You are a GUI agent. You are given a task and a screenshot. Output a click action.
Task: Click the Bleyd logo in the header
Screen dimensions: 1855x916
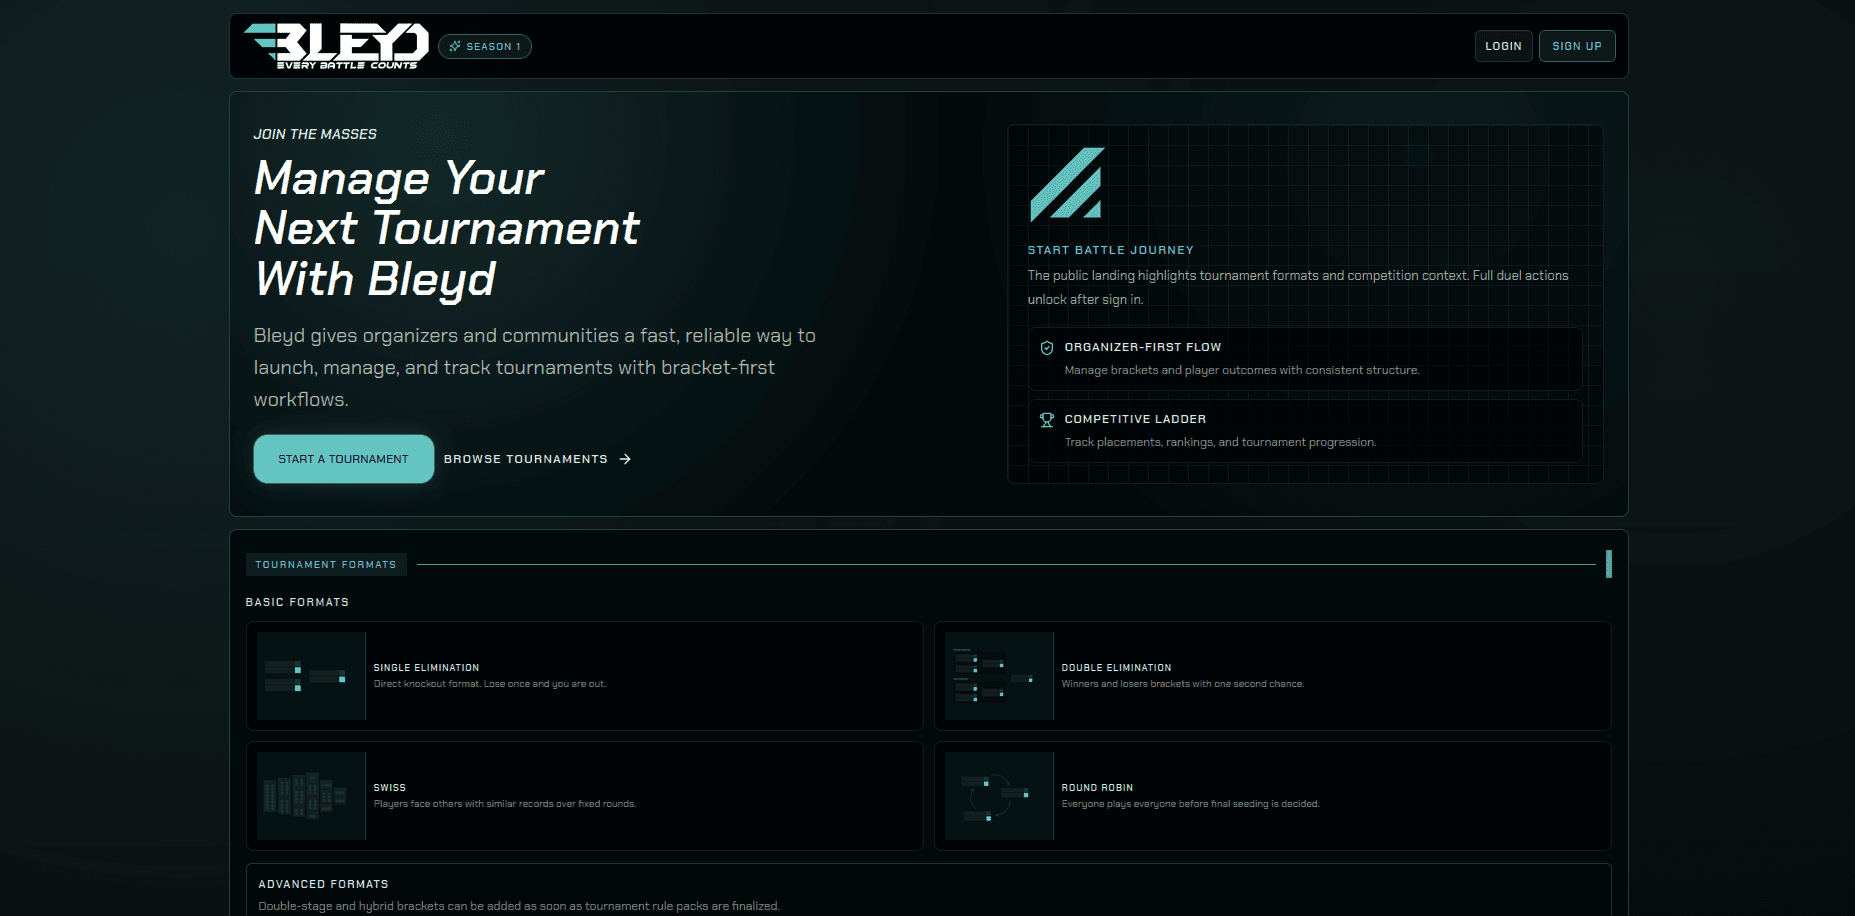tap(336, 46)
